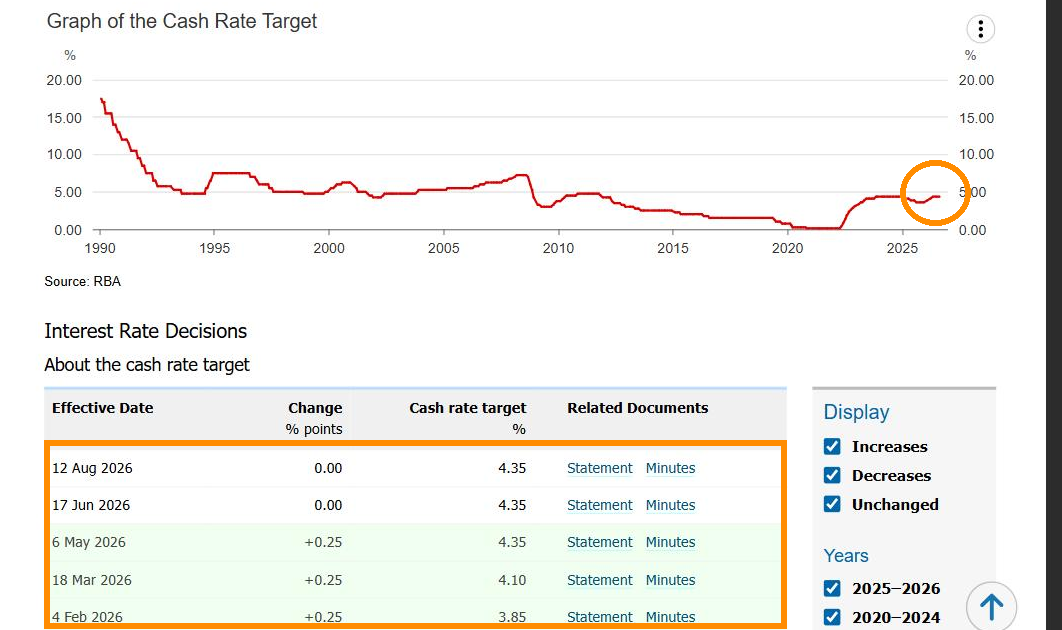
Task: Open the 6 May 2026 Minutes link
Action: [x=671, y=542]
